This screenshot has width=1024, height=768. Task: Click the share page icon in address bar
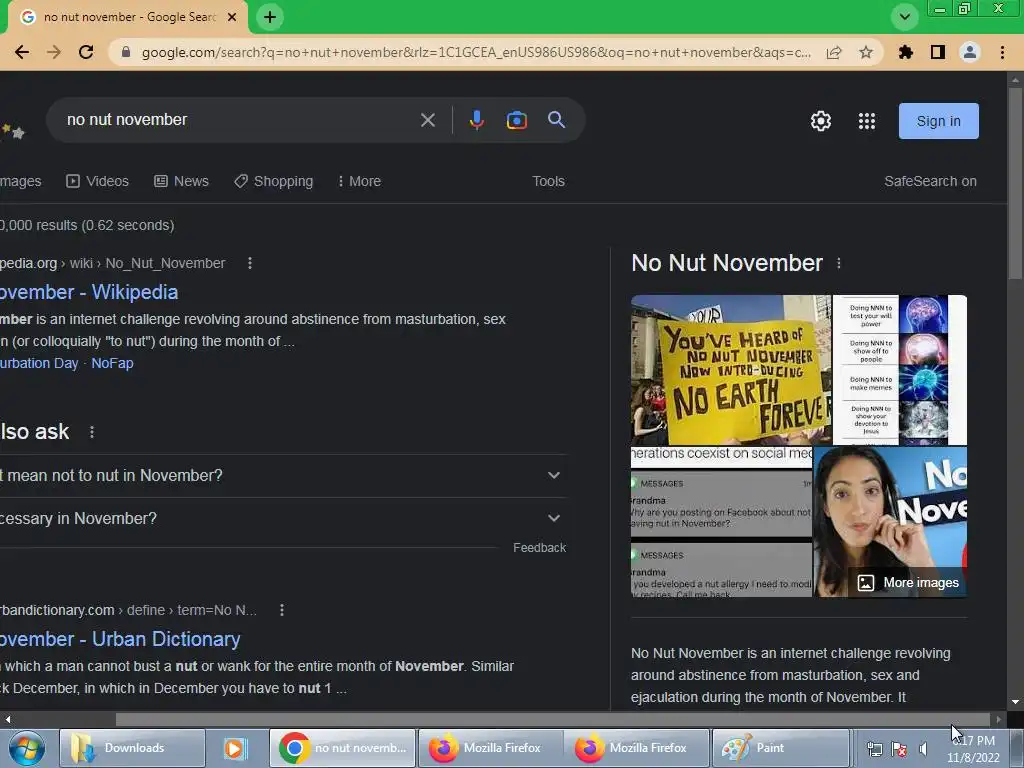click(834, 52)
